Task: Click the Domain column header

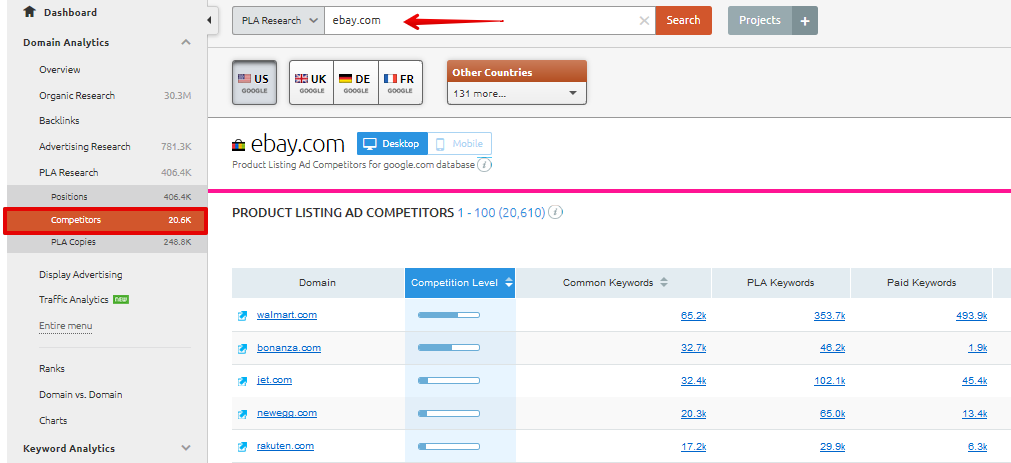Action: tap(318, 282)
